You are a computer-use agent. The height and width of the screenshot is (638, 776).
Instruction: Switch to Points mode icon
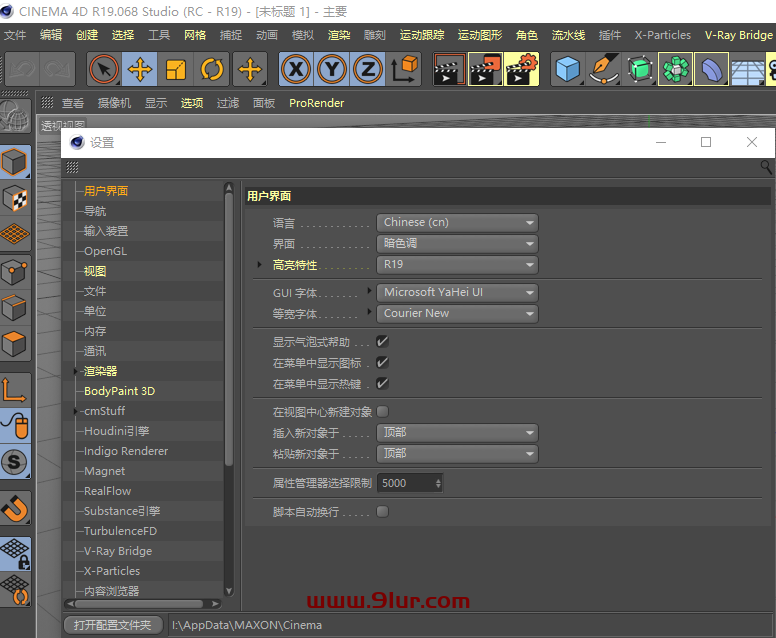pyautogui.click(x=15, y=272)
